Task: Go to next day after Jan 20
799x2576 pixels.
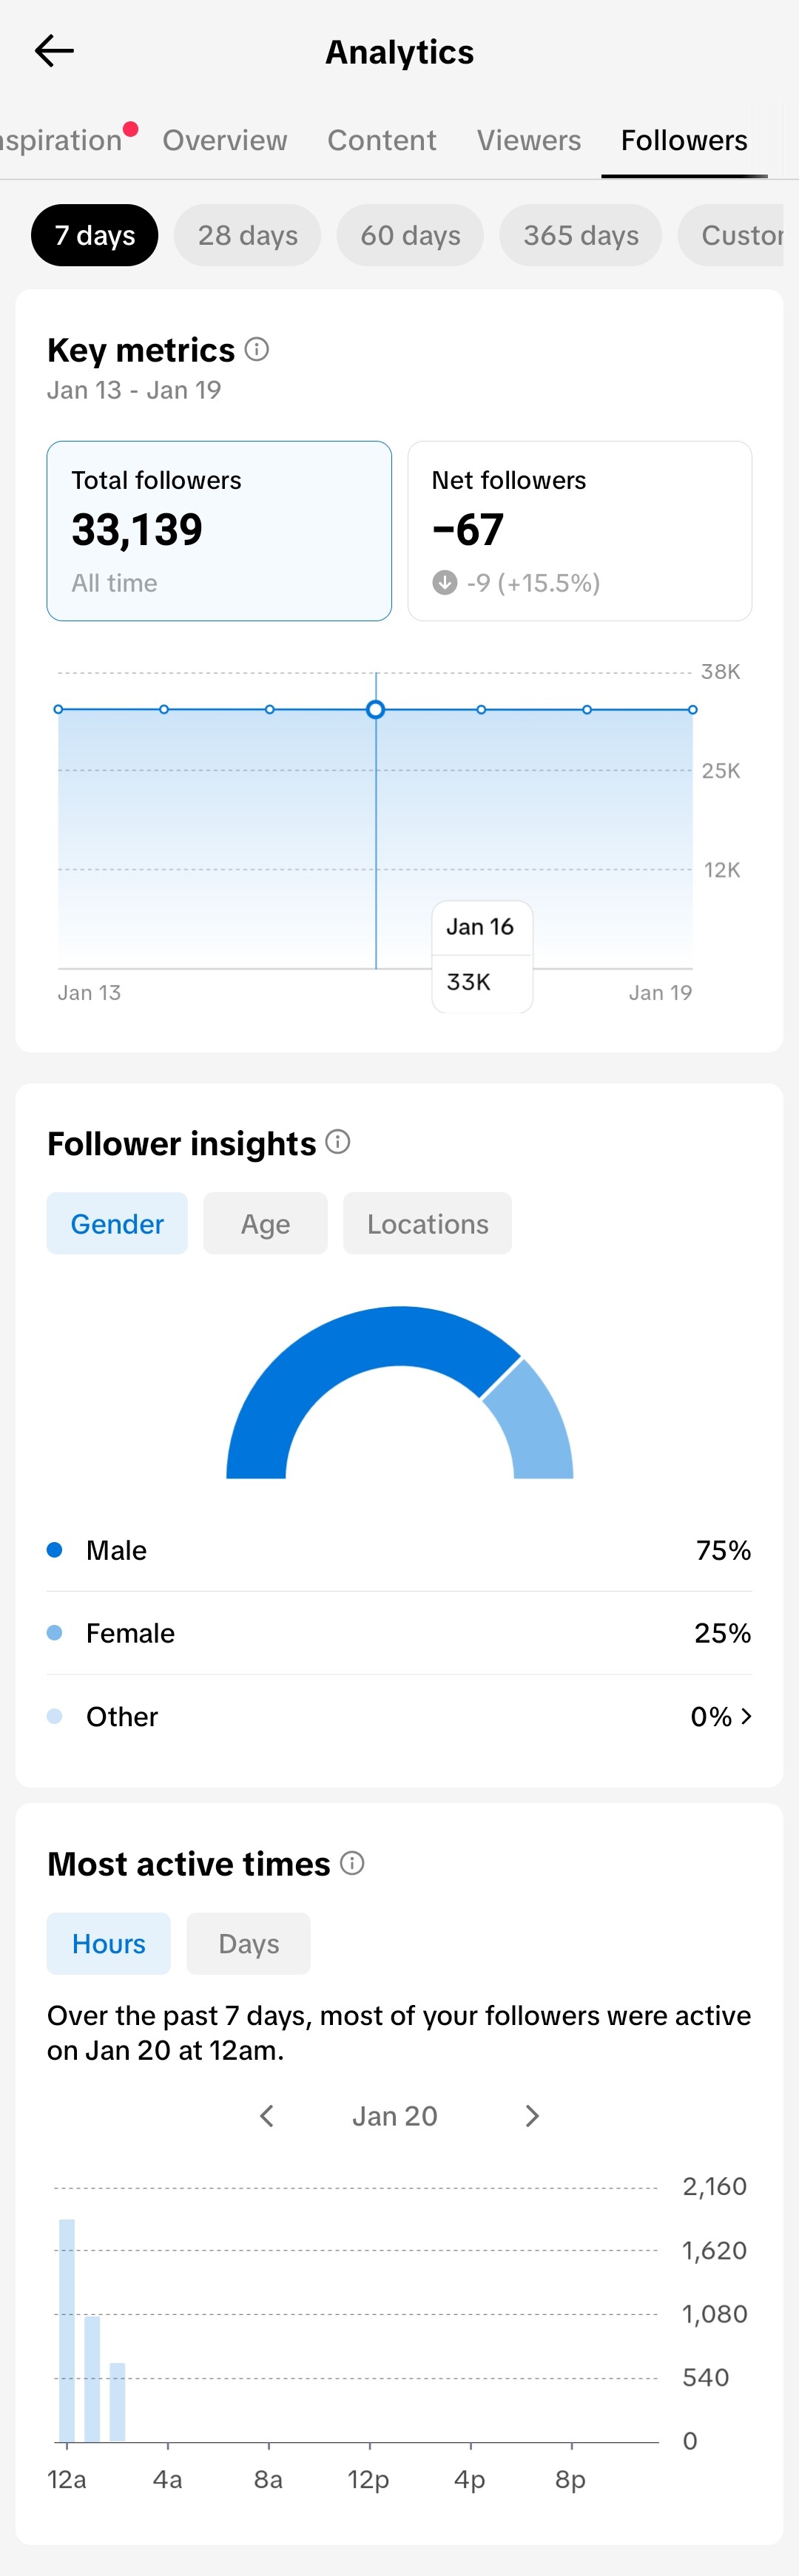Action: pyautogui.click(x=532, y=2115)
